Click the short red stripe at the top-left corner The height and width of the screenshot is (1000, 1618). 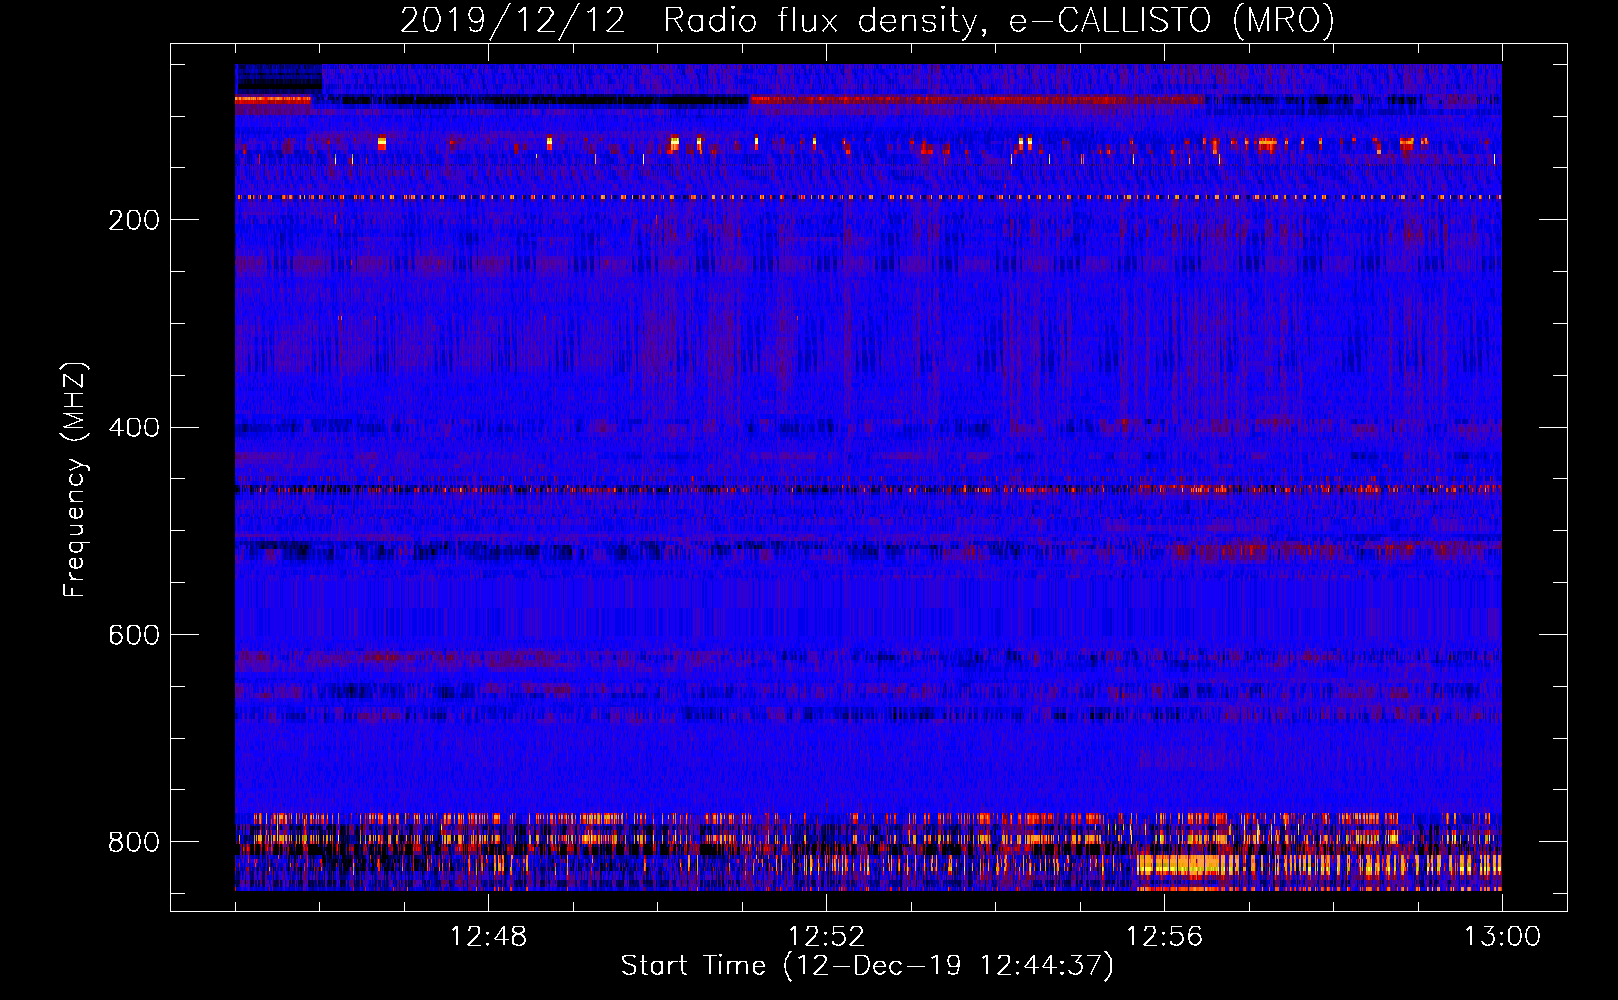click(x=273, y=99)
